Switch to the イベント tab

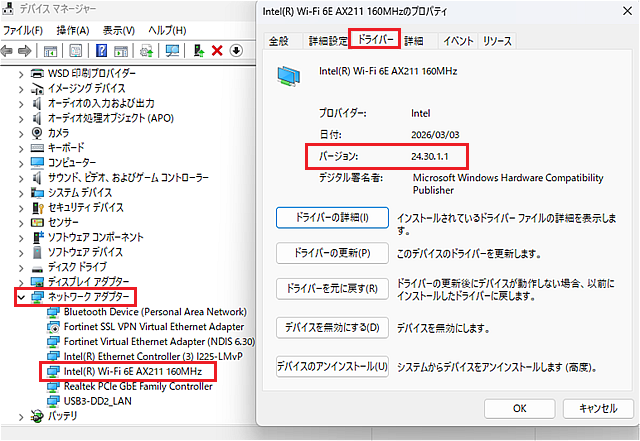coord(458,41)
